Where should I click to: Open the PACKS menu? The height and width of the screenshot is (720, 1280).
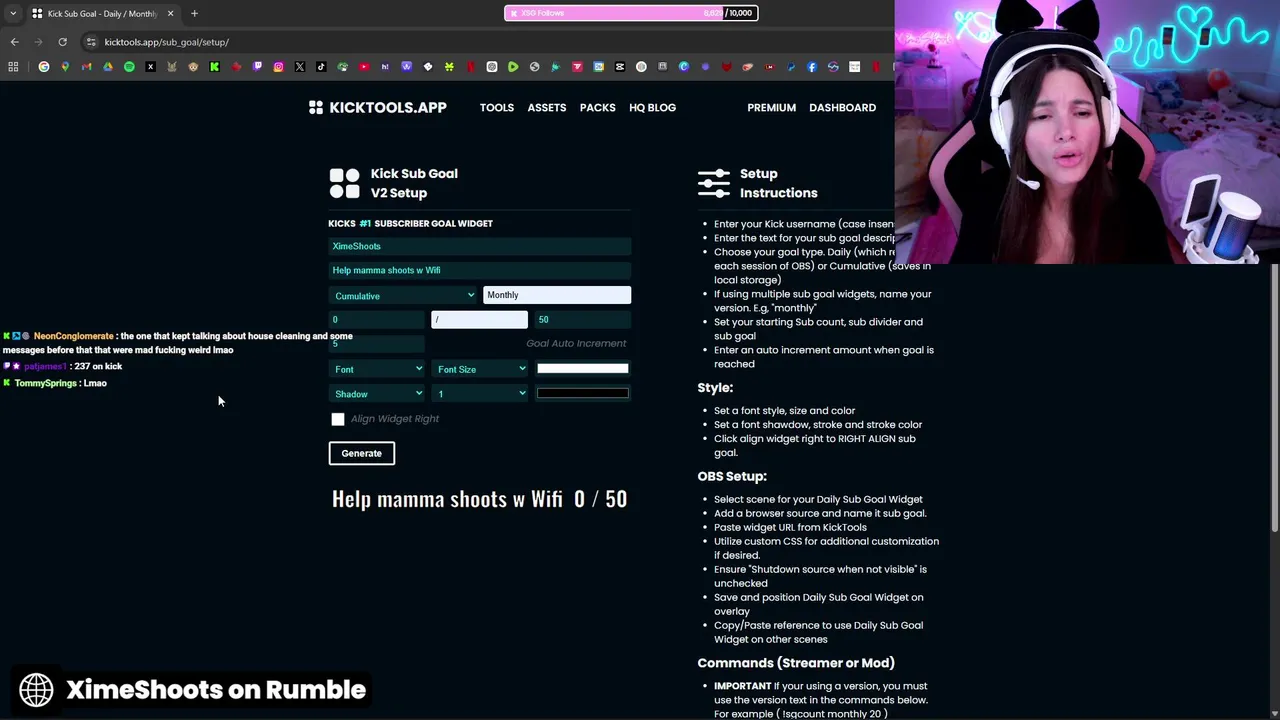point(598,107)
